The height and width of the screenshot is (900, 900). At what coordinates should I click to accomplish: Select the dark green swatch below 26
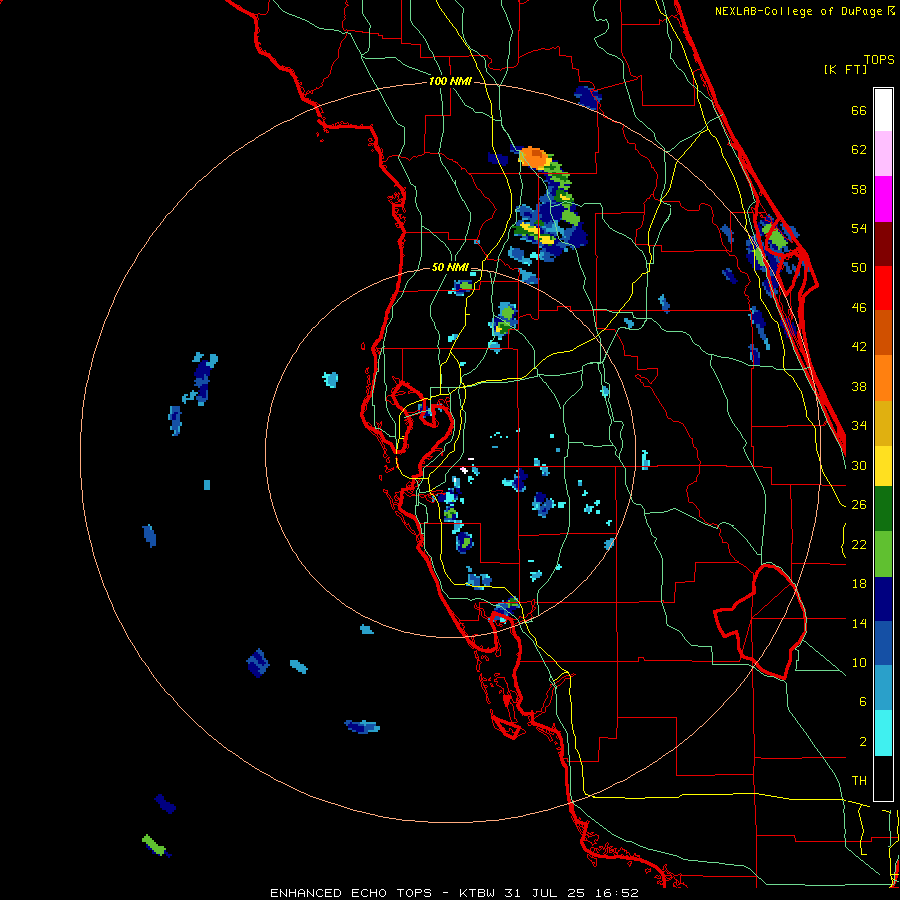883,509
